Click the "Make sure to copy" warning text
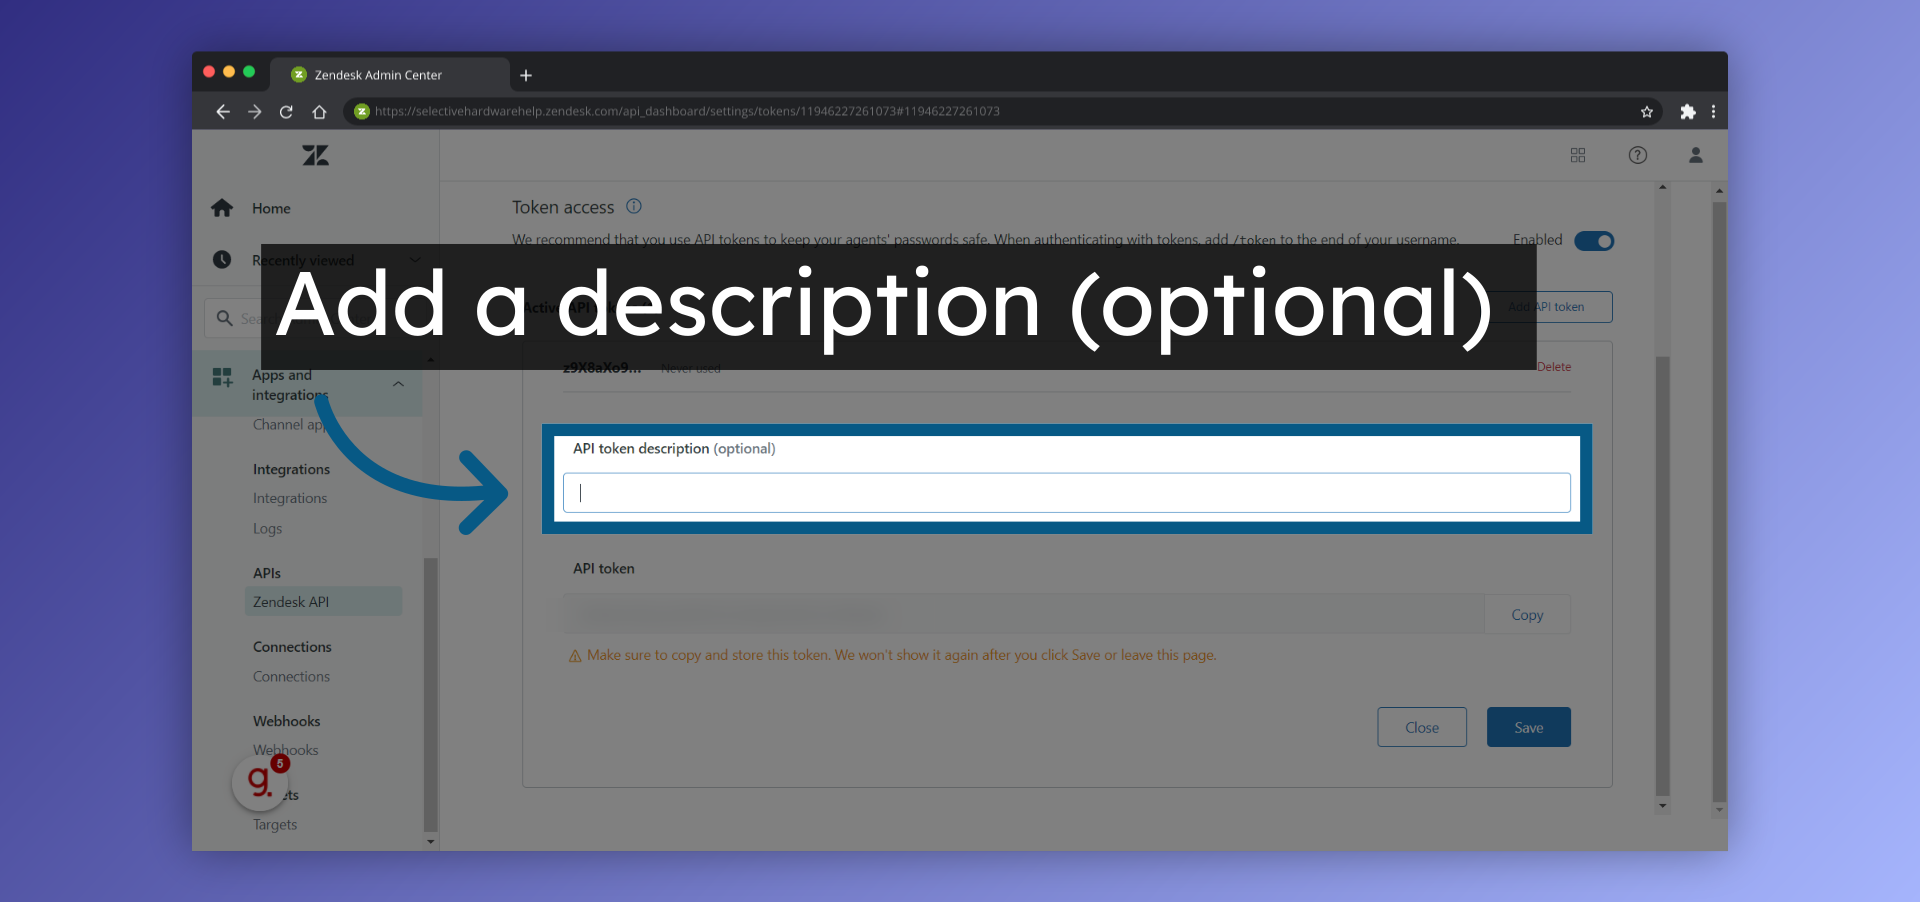 (901, 655)
